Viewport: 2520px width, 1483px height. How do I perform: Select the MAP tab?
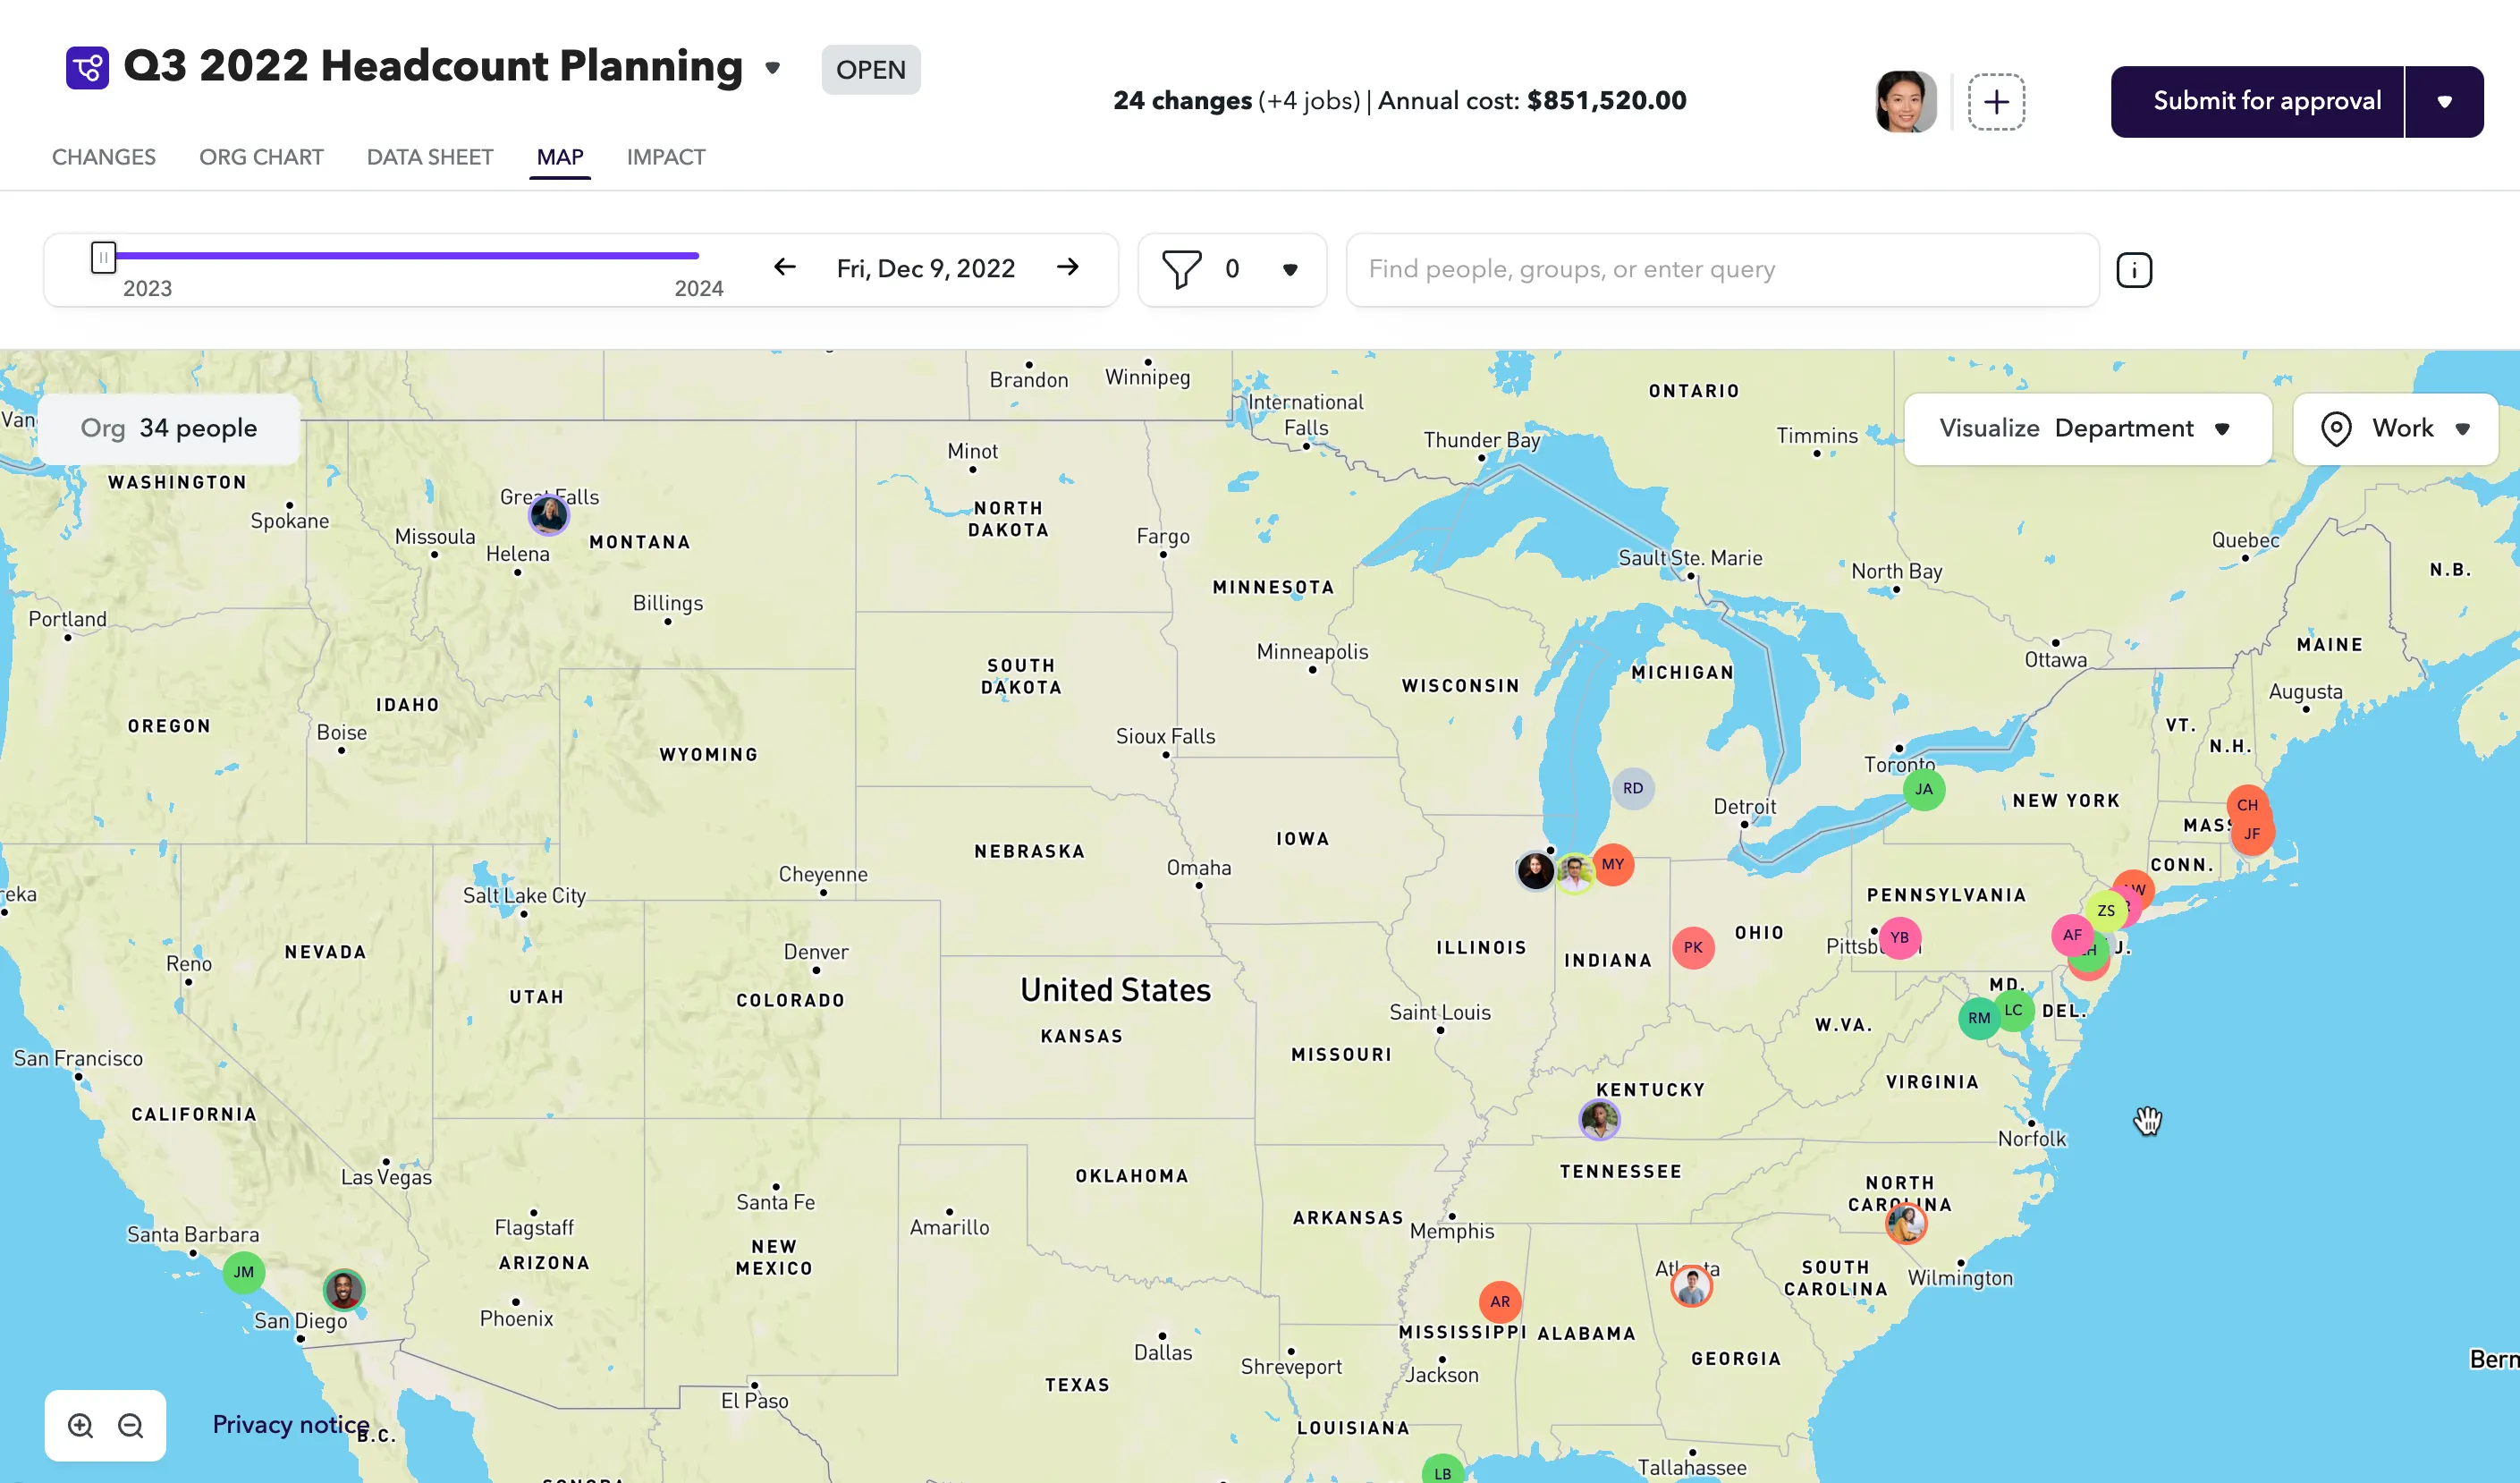click(x=560, y=157)
